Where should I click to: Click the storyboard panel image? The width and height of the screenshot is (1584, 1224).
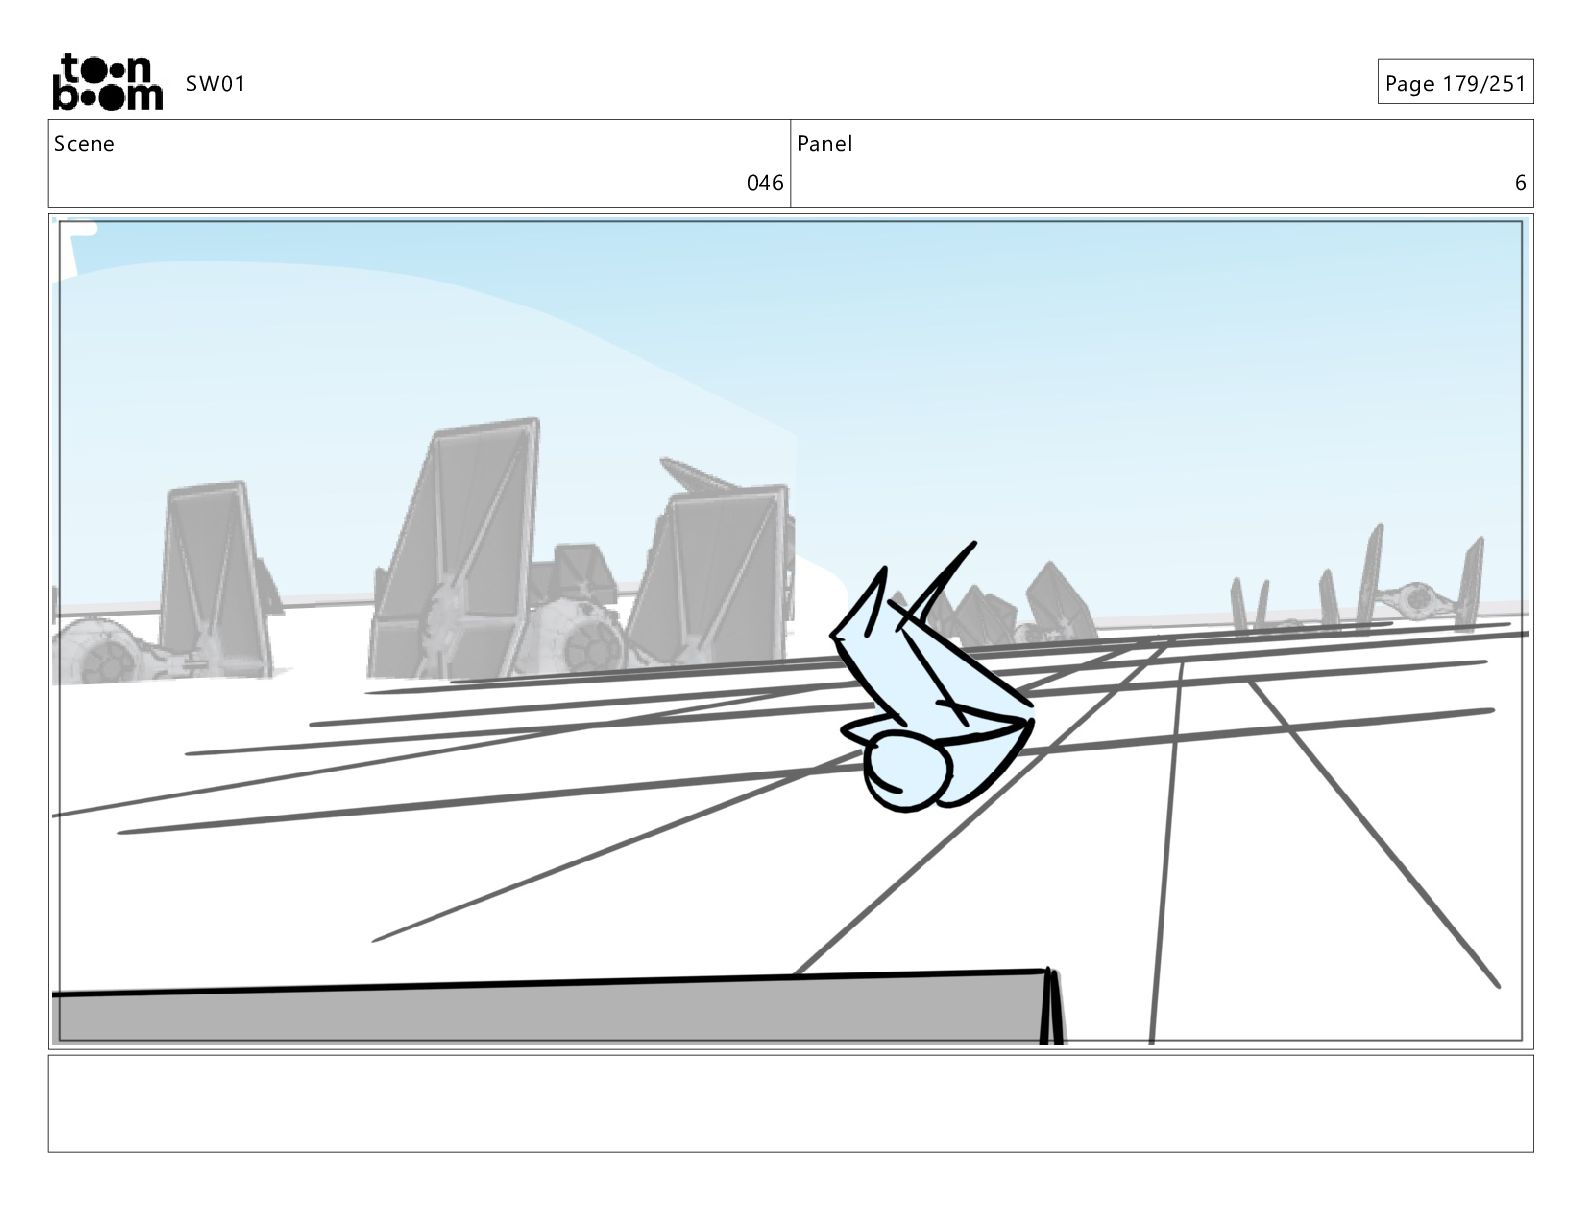pyautogui.click(x=790, y=631)
